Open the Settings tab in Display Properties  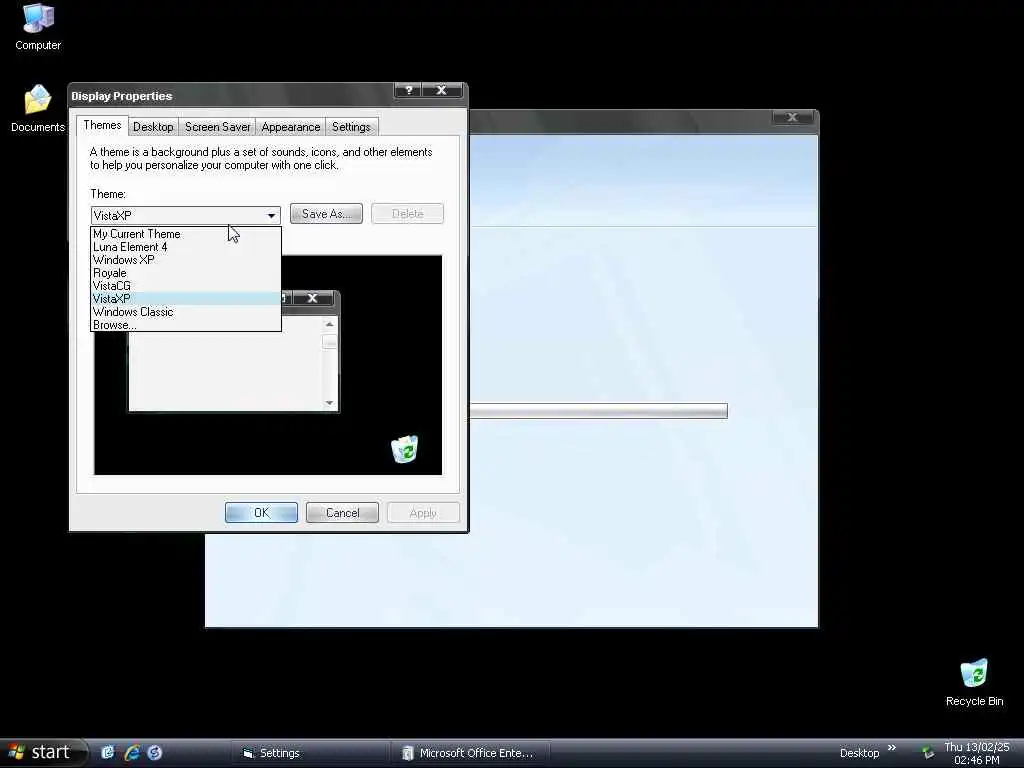(x=351, y=127)
